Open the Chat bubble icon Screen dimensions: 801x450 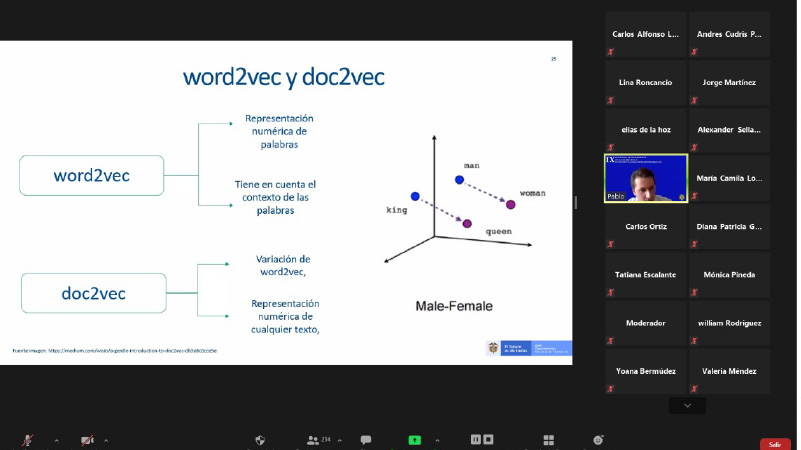point(366,440)
